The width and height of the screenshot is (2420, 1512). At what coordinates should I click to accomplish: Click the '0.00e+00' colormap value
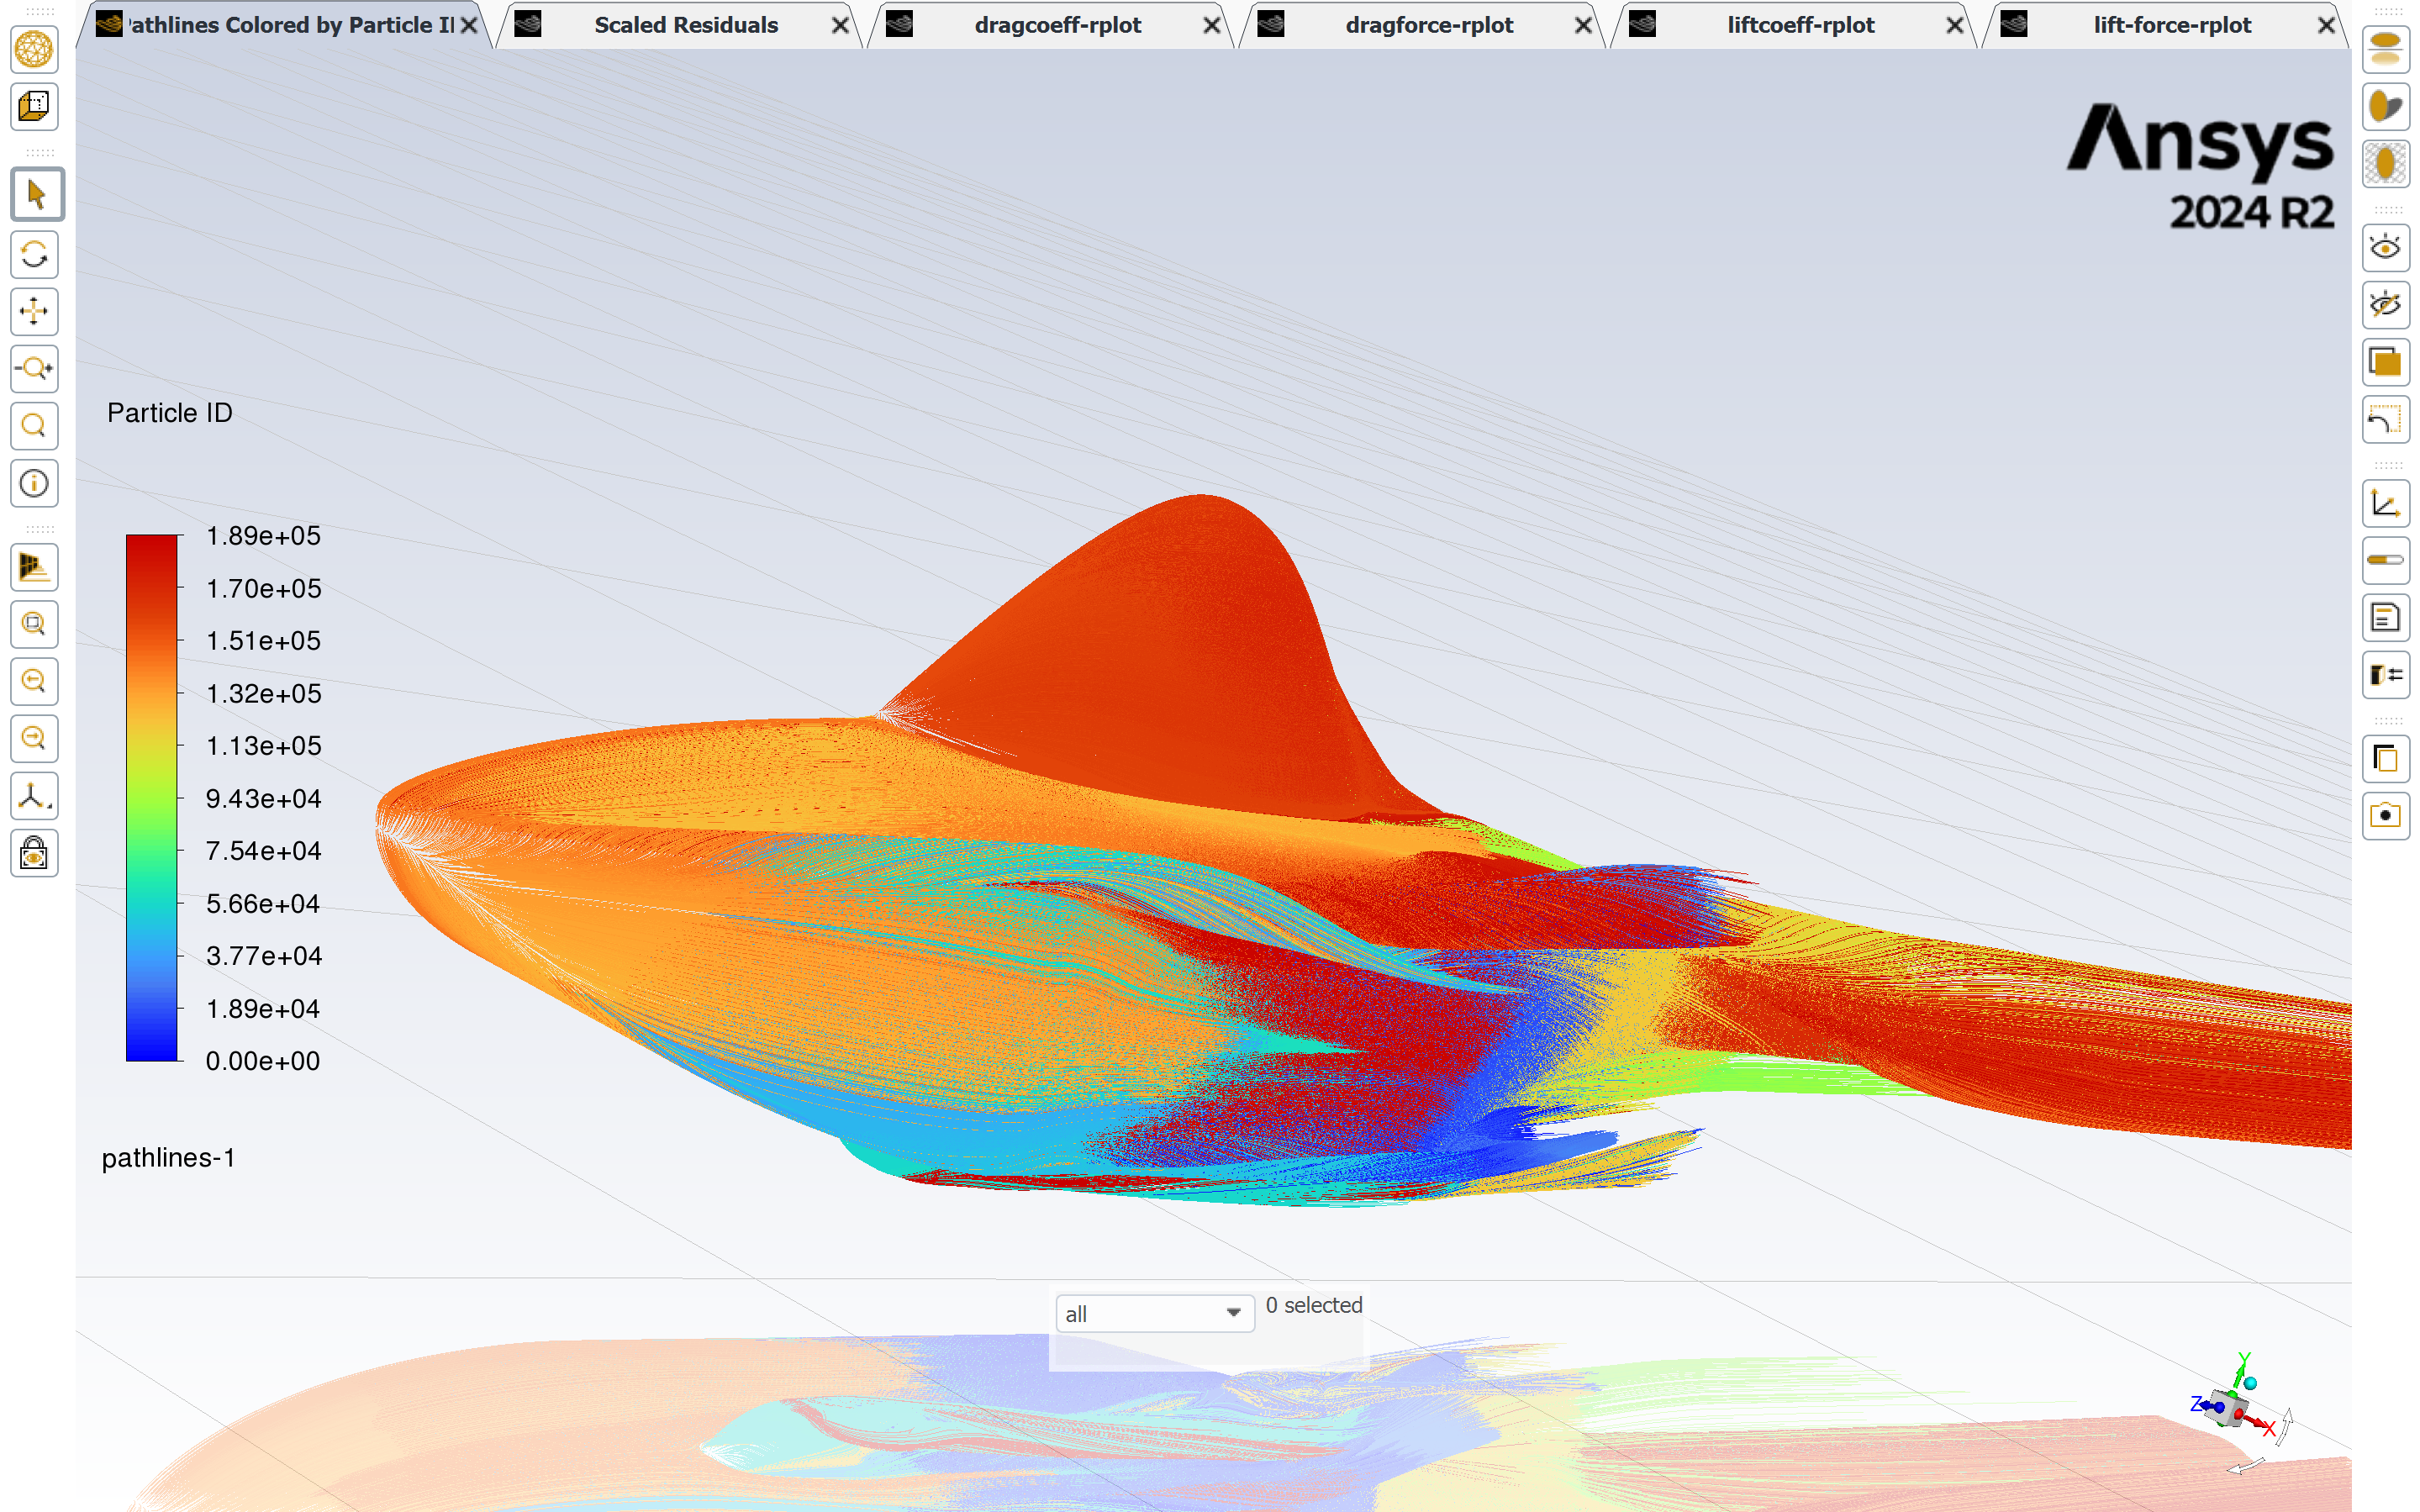pos(263,1061)
